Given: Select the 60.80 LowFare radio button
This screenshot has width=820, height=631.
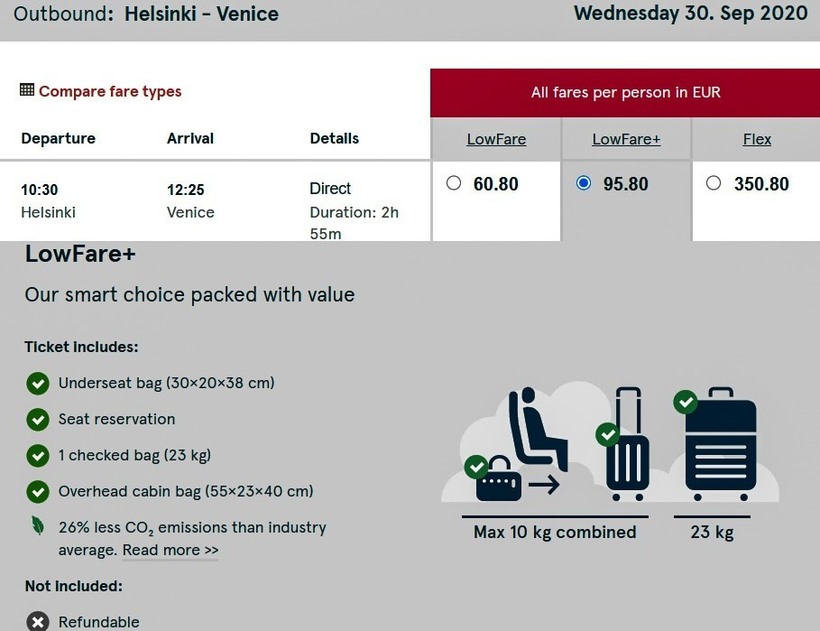Looking at the screenshot, I should pyautogui.click(x=454, y=183).
